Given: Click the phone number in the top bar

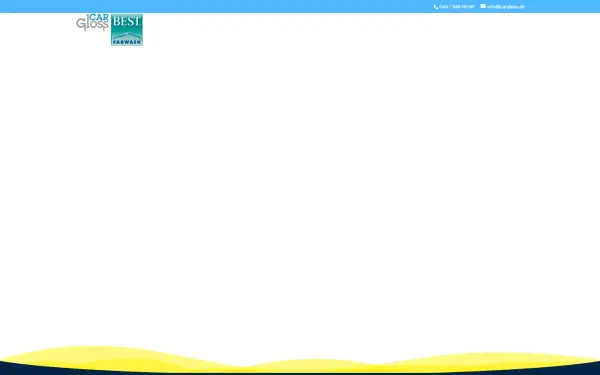Looking at the screenshot, I should (457, 7).
